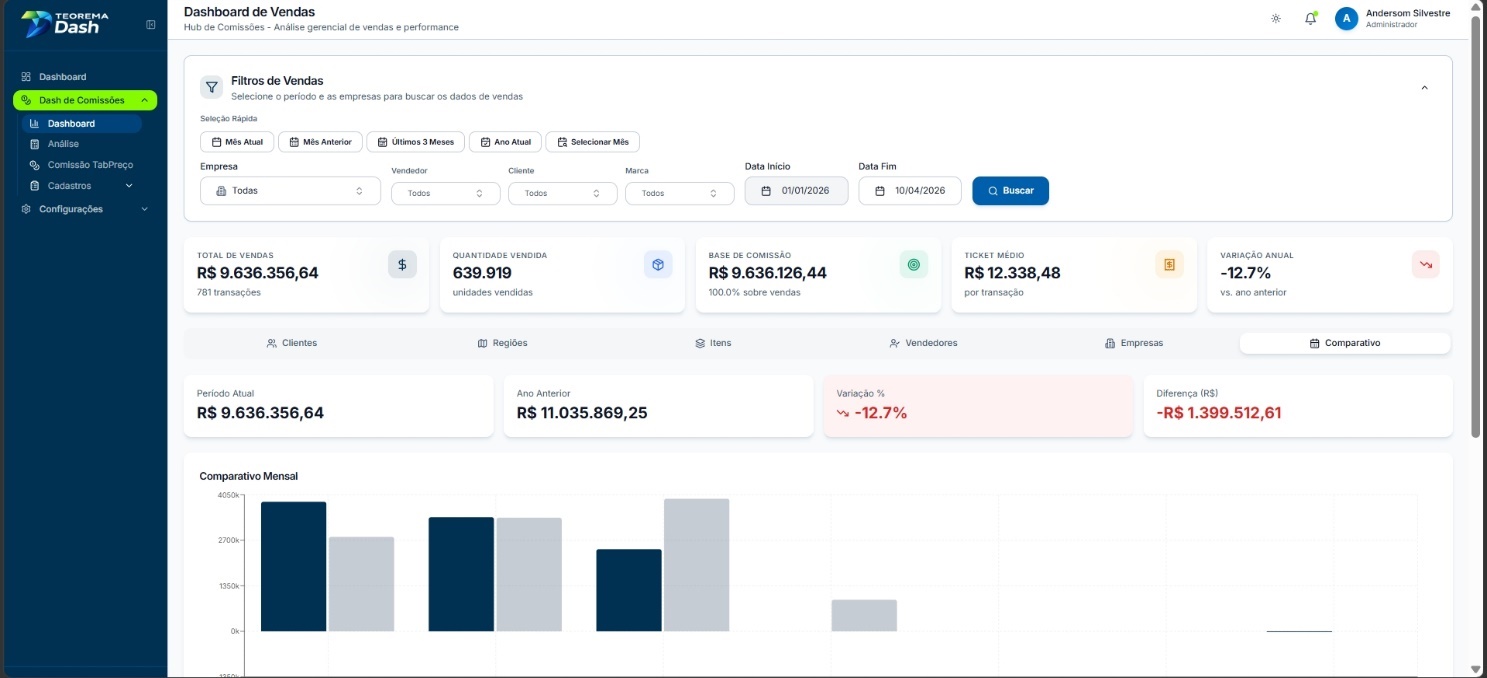The image size is (1487, 678).
Task: Open the Cliente dropdown
Action: coord(562,193)
